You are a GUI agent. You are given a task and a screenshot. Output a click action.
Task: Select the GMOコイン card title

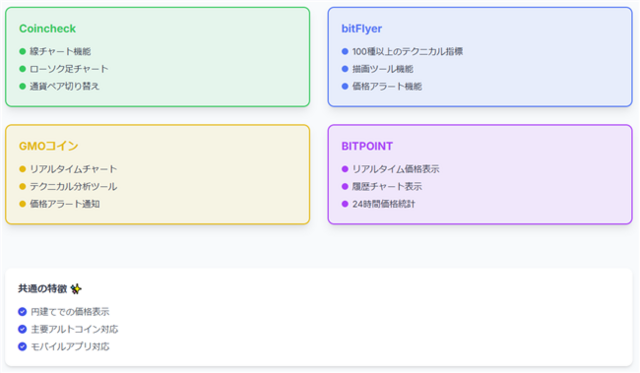tap(49, 146)
